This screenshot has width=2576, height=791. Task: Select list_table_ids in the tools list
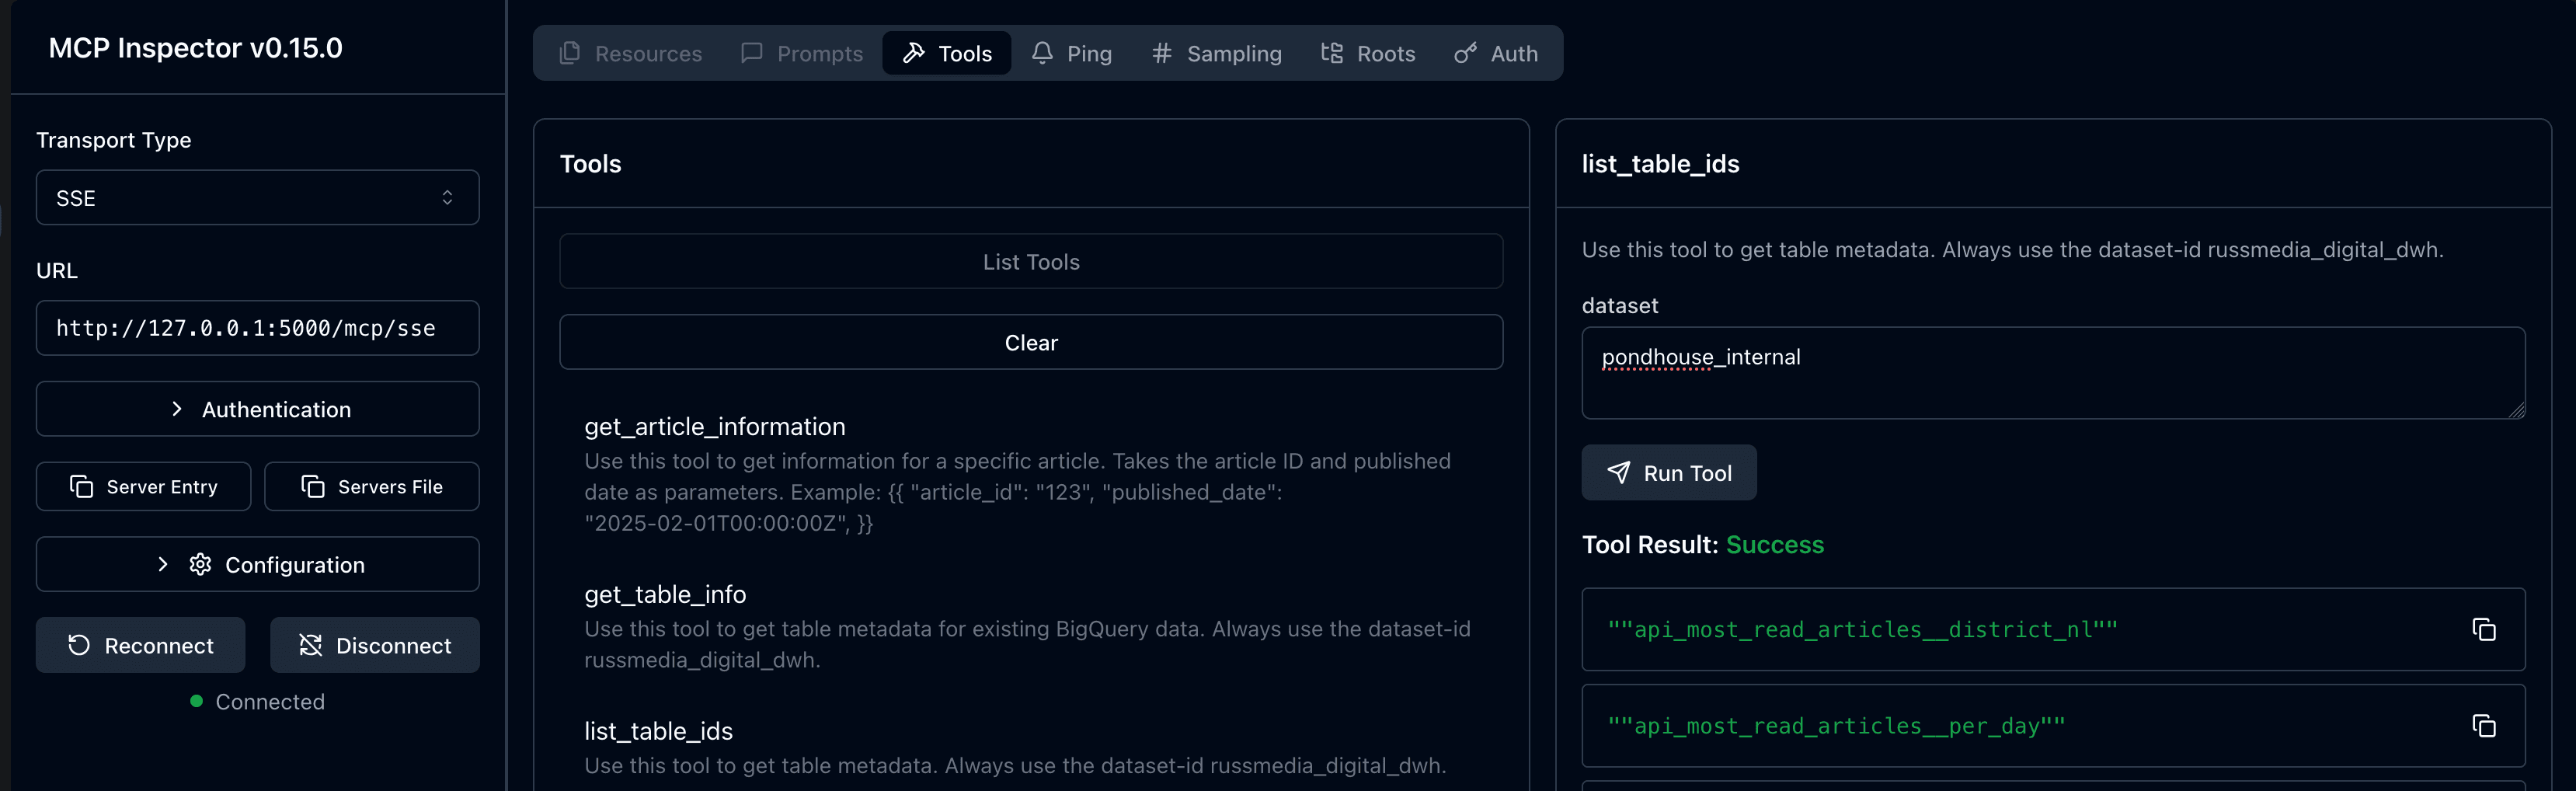[1030, 748]
